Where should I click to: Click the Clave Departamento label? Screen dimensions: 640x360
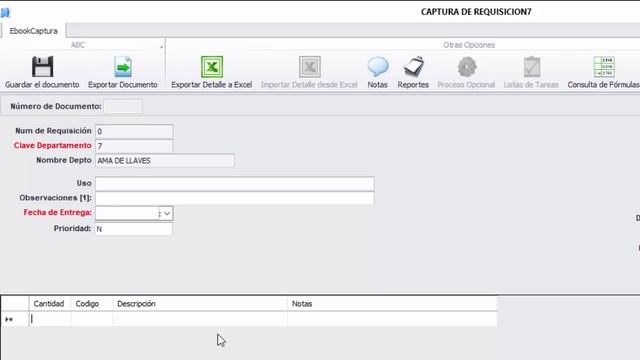[x=53, y=146]
